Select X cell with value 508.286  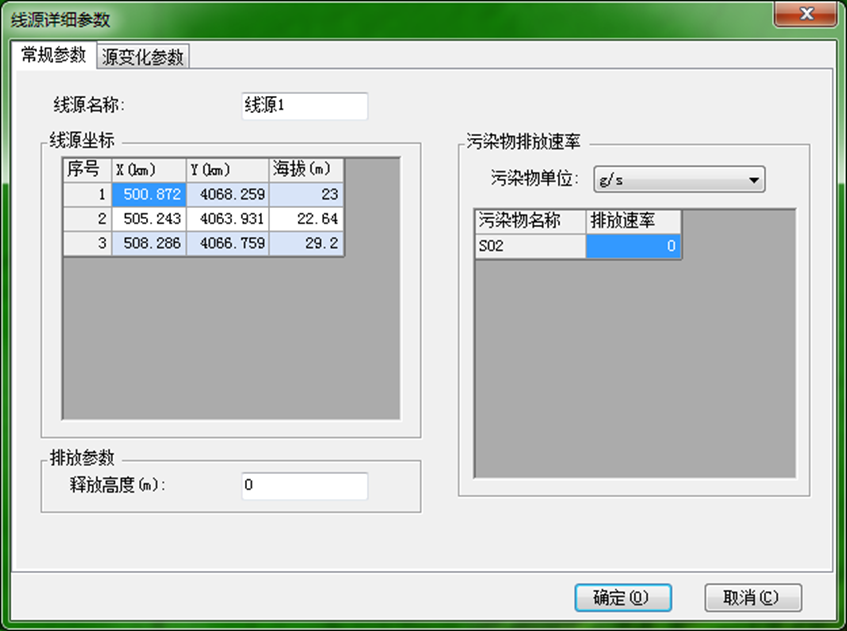click(x=148, y=243)
